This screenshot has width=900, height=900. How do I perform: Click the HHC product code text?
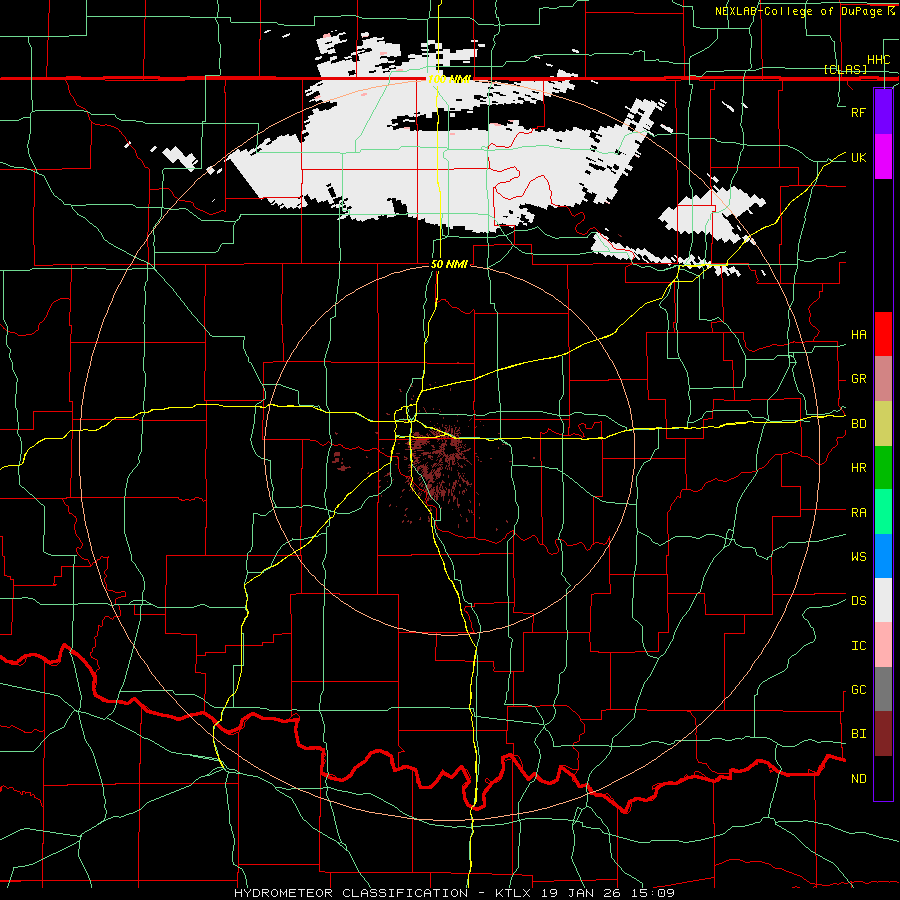[x=878, y=60]
